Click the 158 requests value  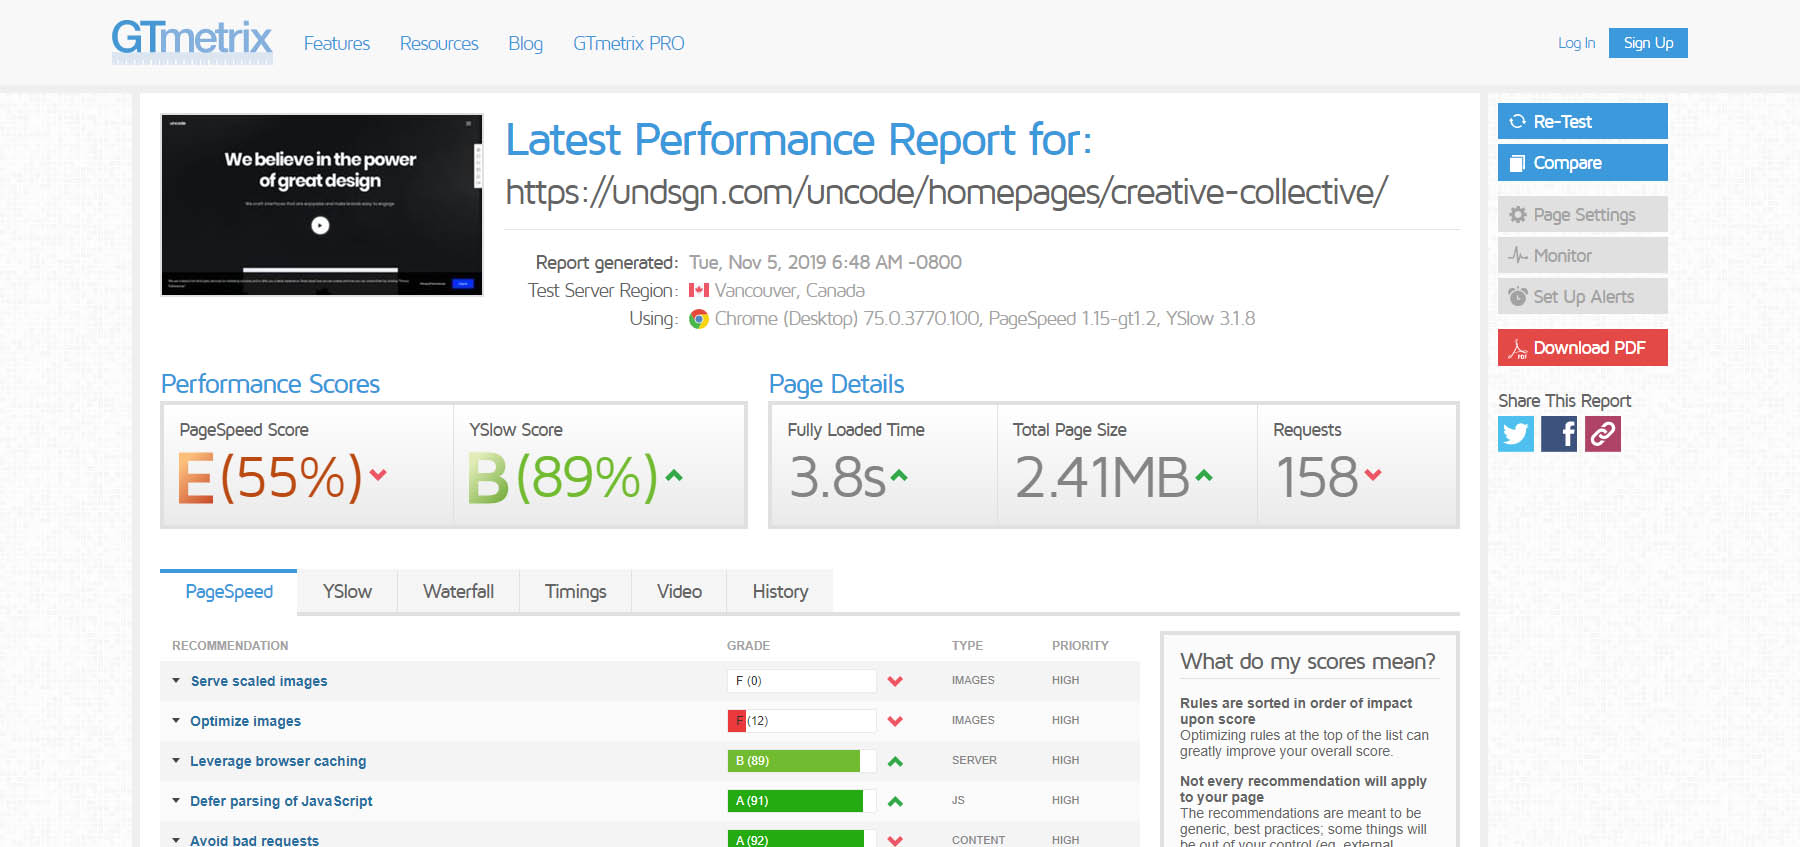[1317, 477]
